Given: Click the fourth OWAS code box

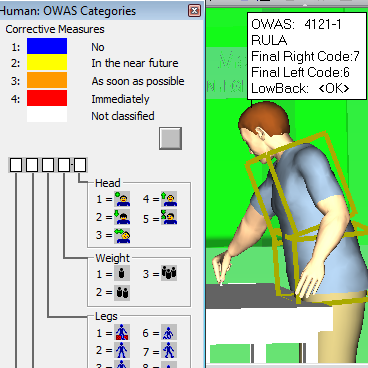Looking at the screenshot, I should tap(64, 165).
